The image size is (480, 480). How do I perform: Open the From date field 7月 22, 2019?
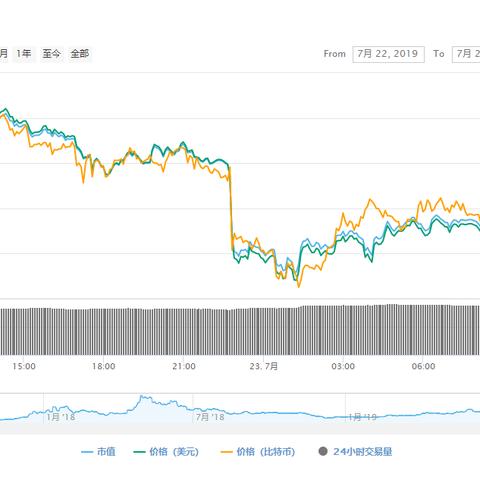[388, 54]
